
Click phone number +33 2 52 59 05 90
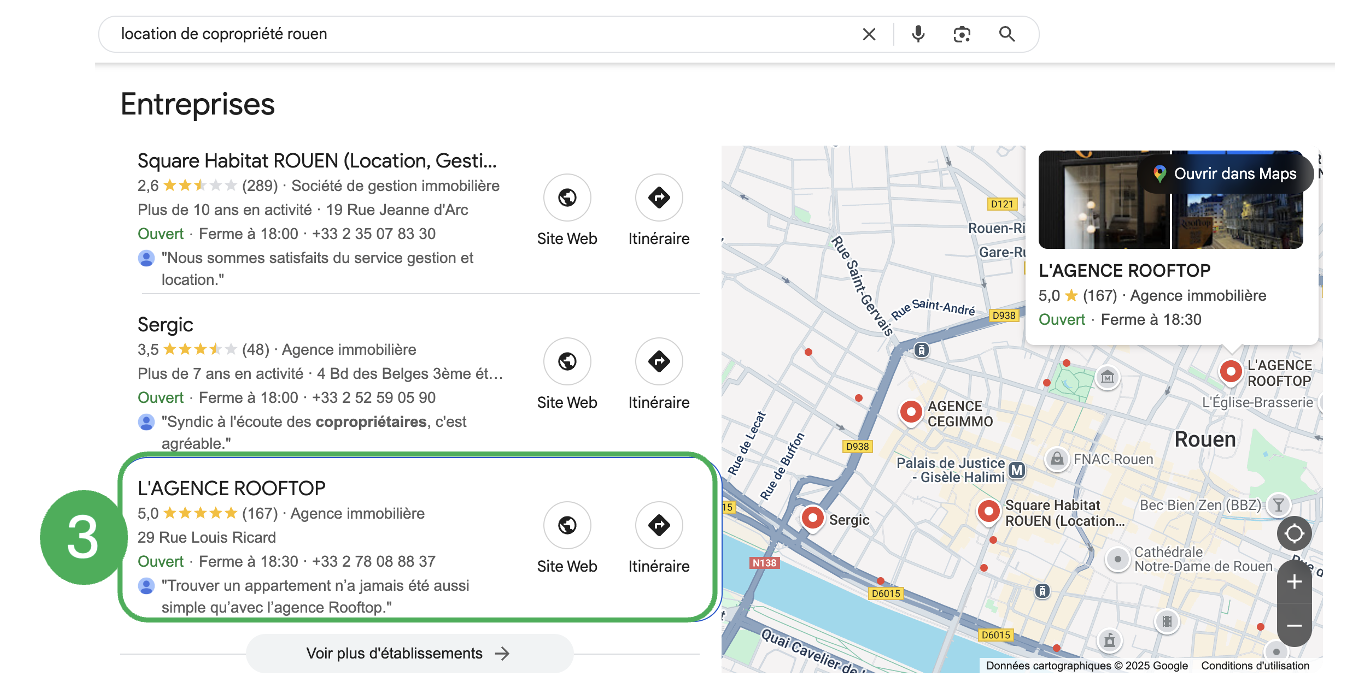point(374,397)
